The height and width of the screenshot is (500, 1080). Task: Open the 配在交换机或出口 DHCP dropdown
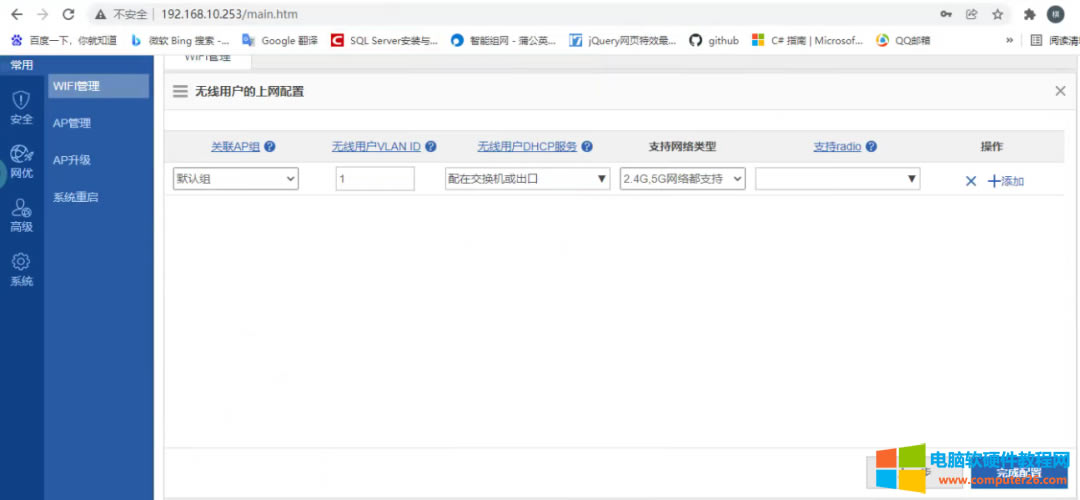[x=528, y=179]
